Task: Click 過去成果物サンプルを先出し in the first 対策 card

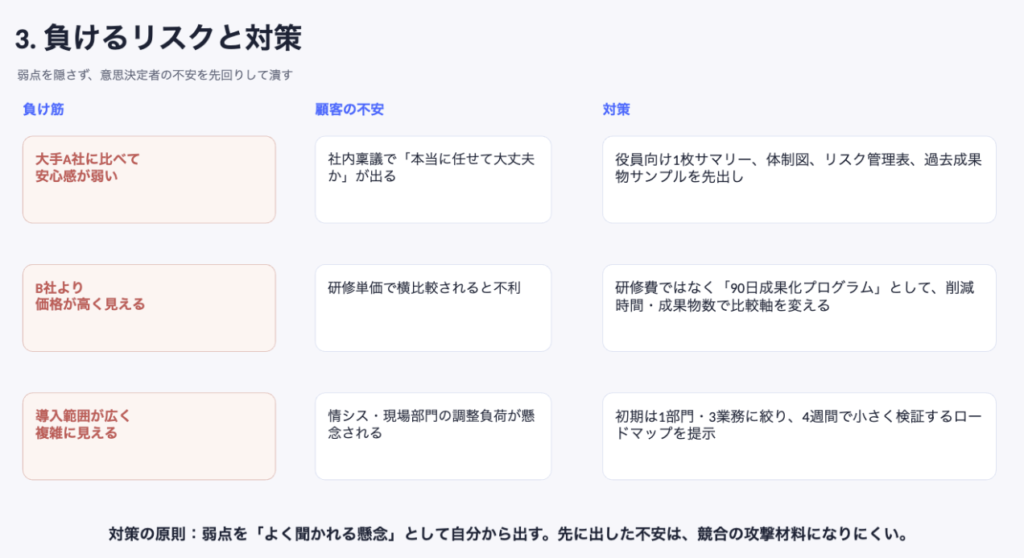Action: (676, 177)
